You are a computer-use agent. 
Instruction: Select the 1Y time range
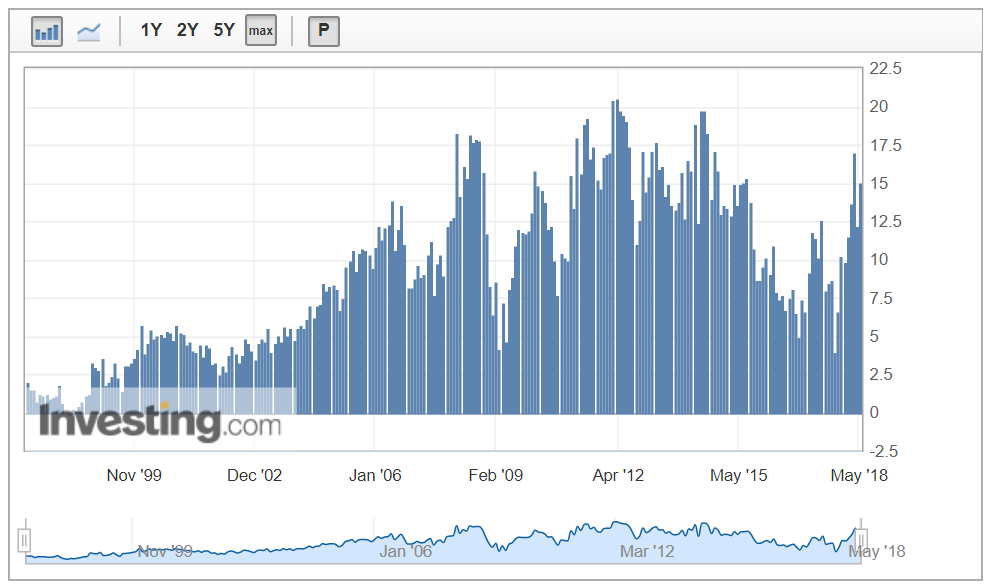point(151,30)
